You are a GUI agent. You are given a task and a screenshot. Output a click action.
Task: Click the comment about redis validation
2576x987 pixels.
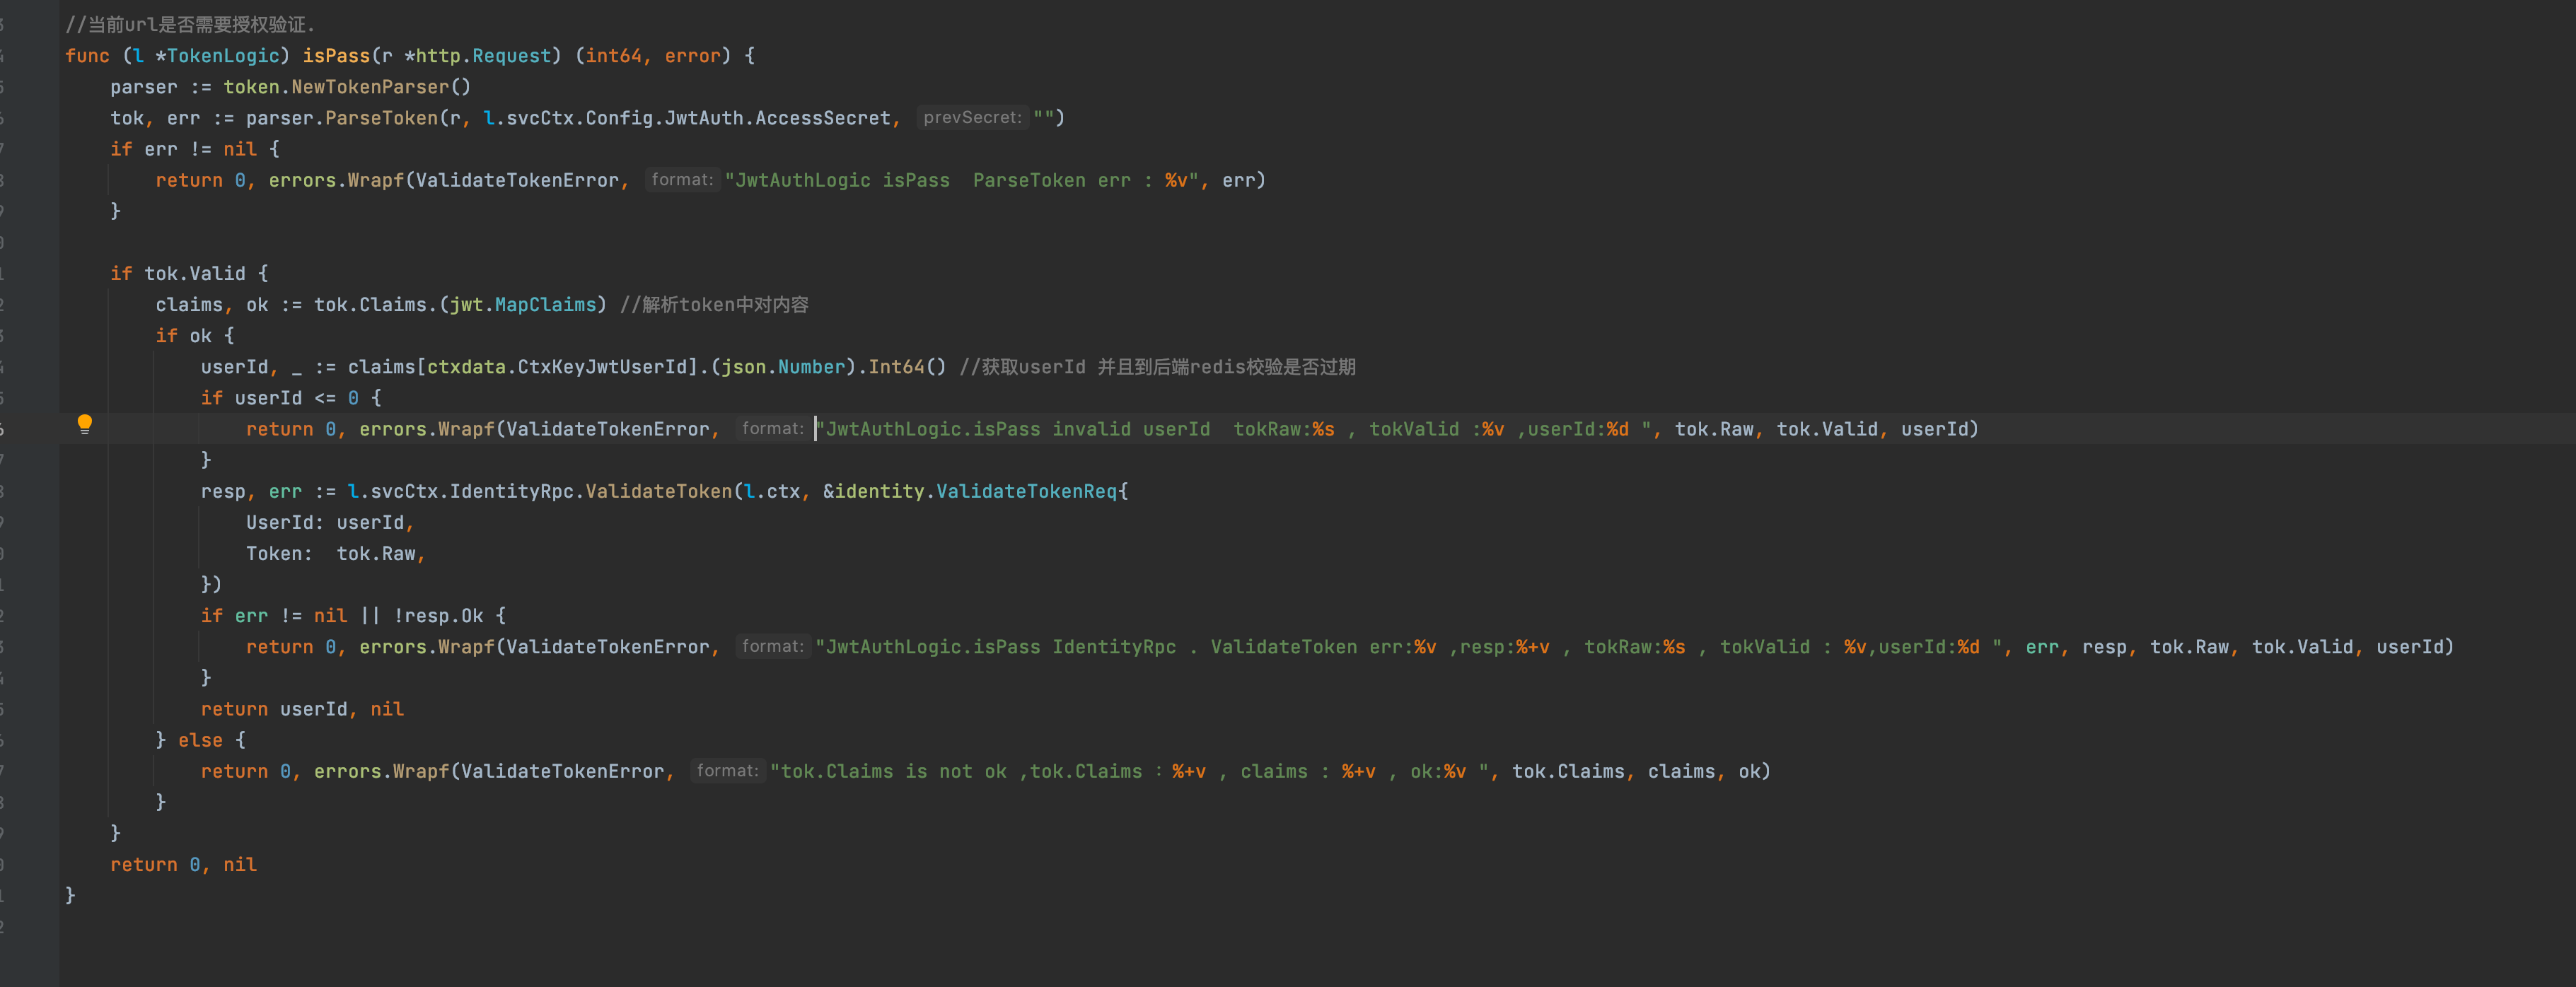click(x=1157, y=367)
